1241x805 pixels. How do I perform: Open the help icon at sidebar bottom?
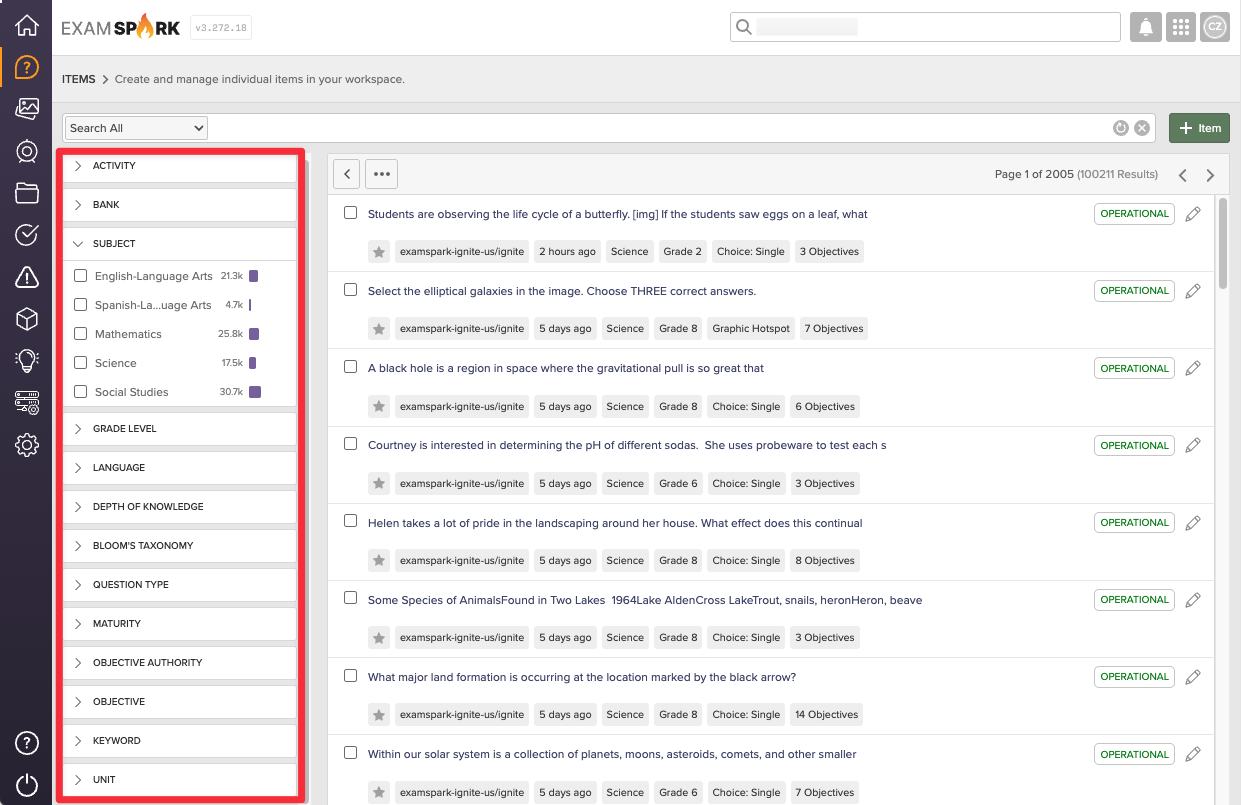[x=27, y=743]
